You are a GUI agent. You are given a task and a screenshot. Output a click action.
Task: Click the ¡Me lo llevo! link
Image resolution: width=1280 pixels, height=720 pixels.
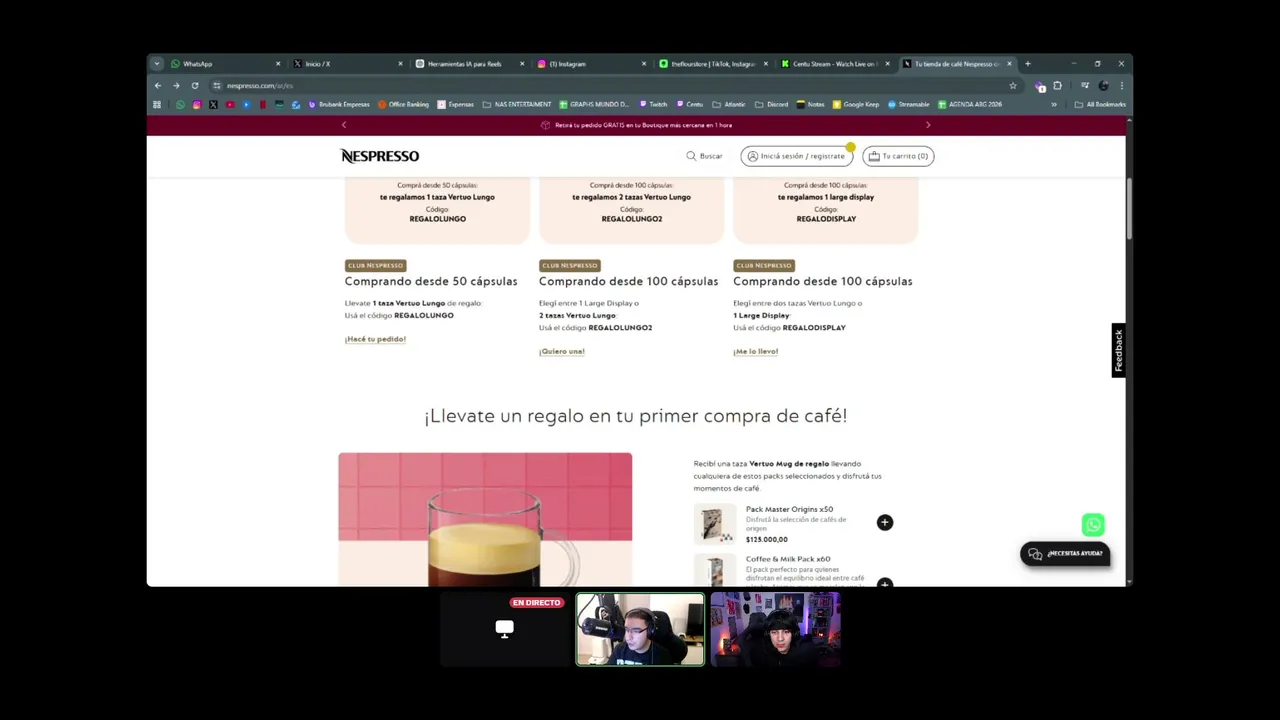[x=756, y=351]
